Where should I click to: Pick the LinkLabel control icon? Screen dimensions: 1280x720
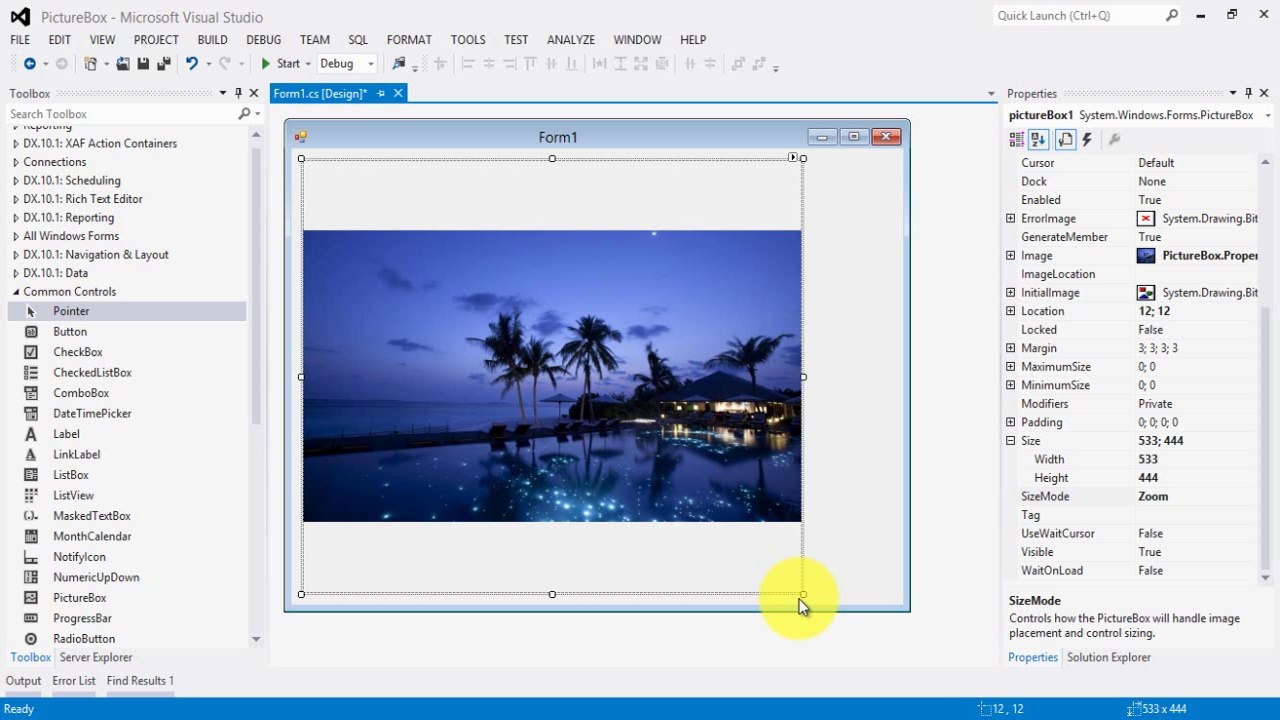31,455
